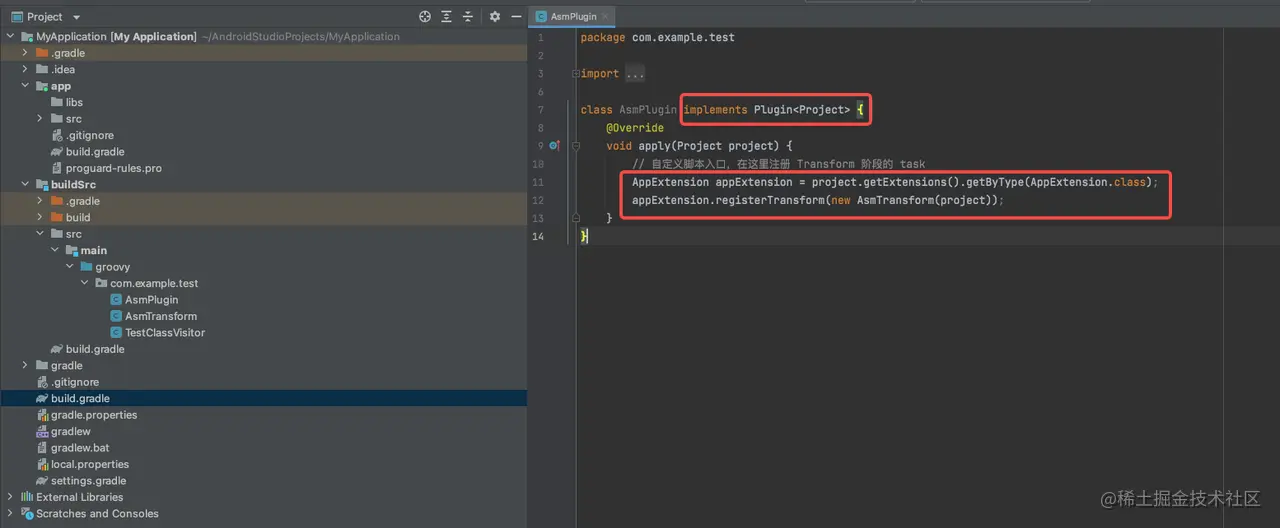Click the 'package com.example.test' code line
1280x528 pixels.
point(657,38)
